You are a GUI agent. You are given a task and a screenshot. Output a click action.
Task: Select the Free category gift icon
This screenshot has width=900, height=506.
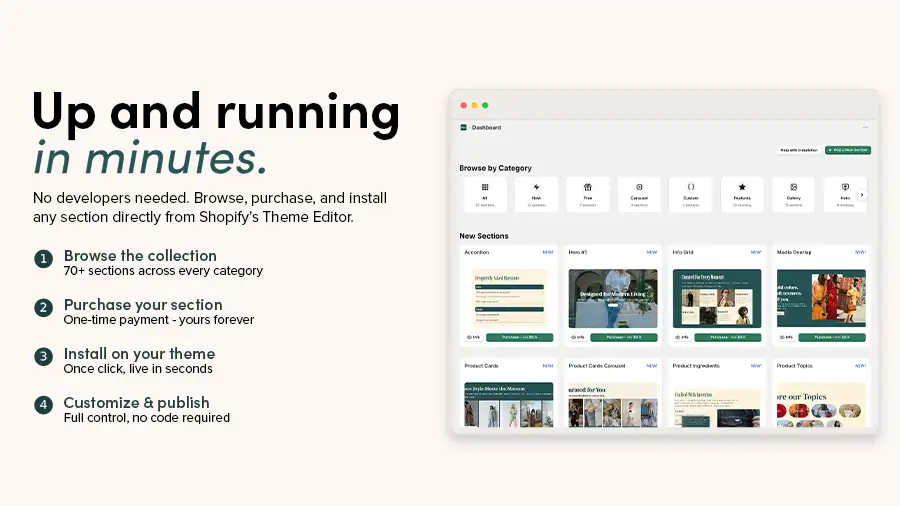[588, 187]
